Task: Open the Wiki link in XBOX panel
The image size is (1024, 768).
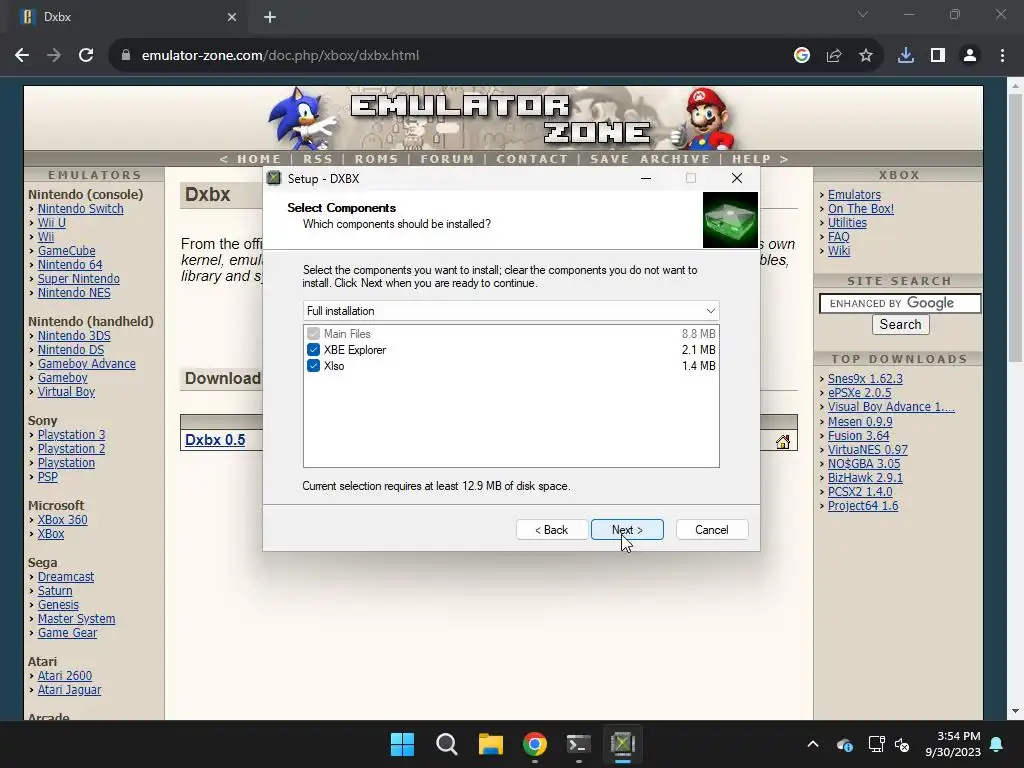Action: click(x=839, y=251)
